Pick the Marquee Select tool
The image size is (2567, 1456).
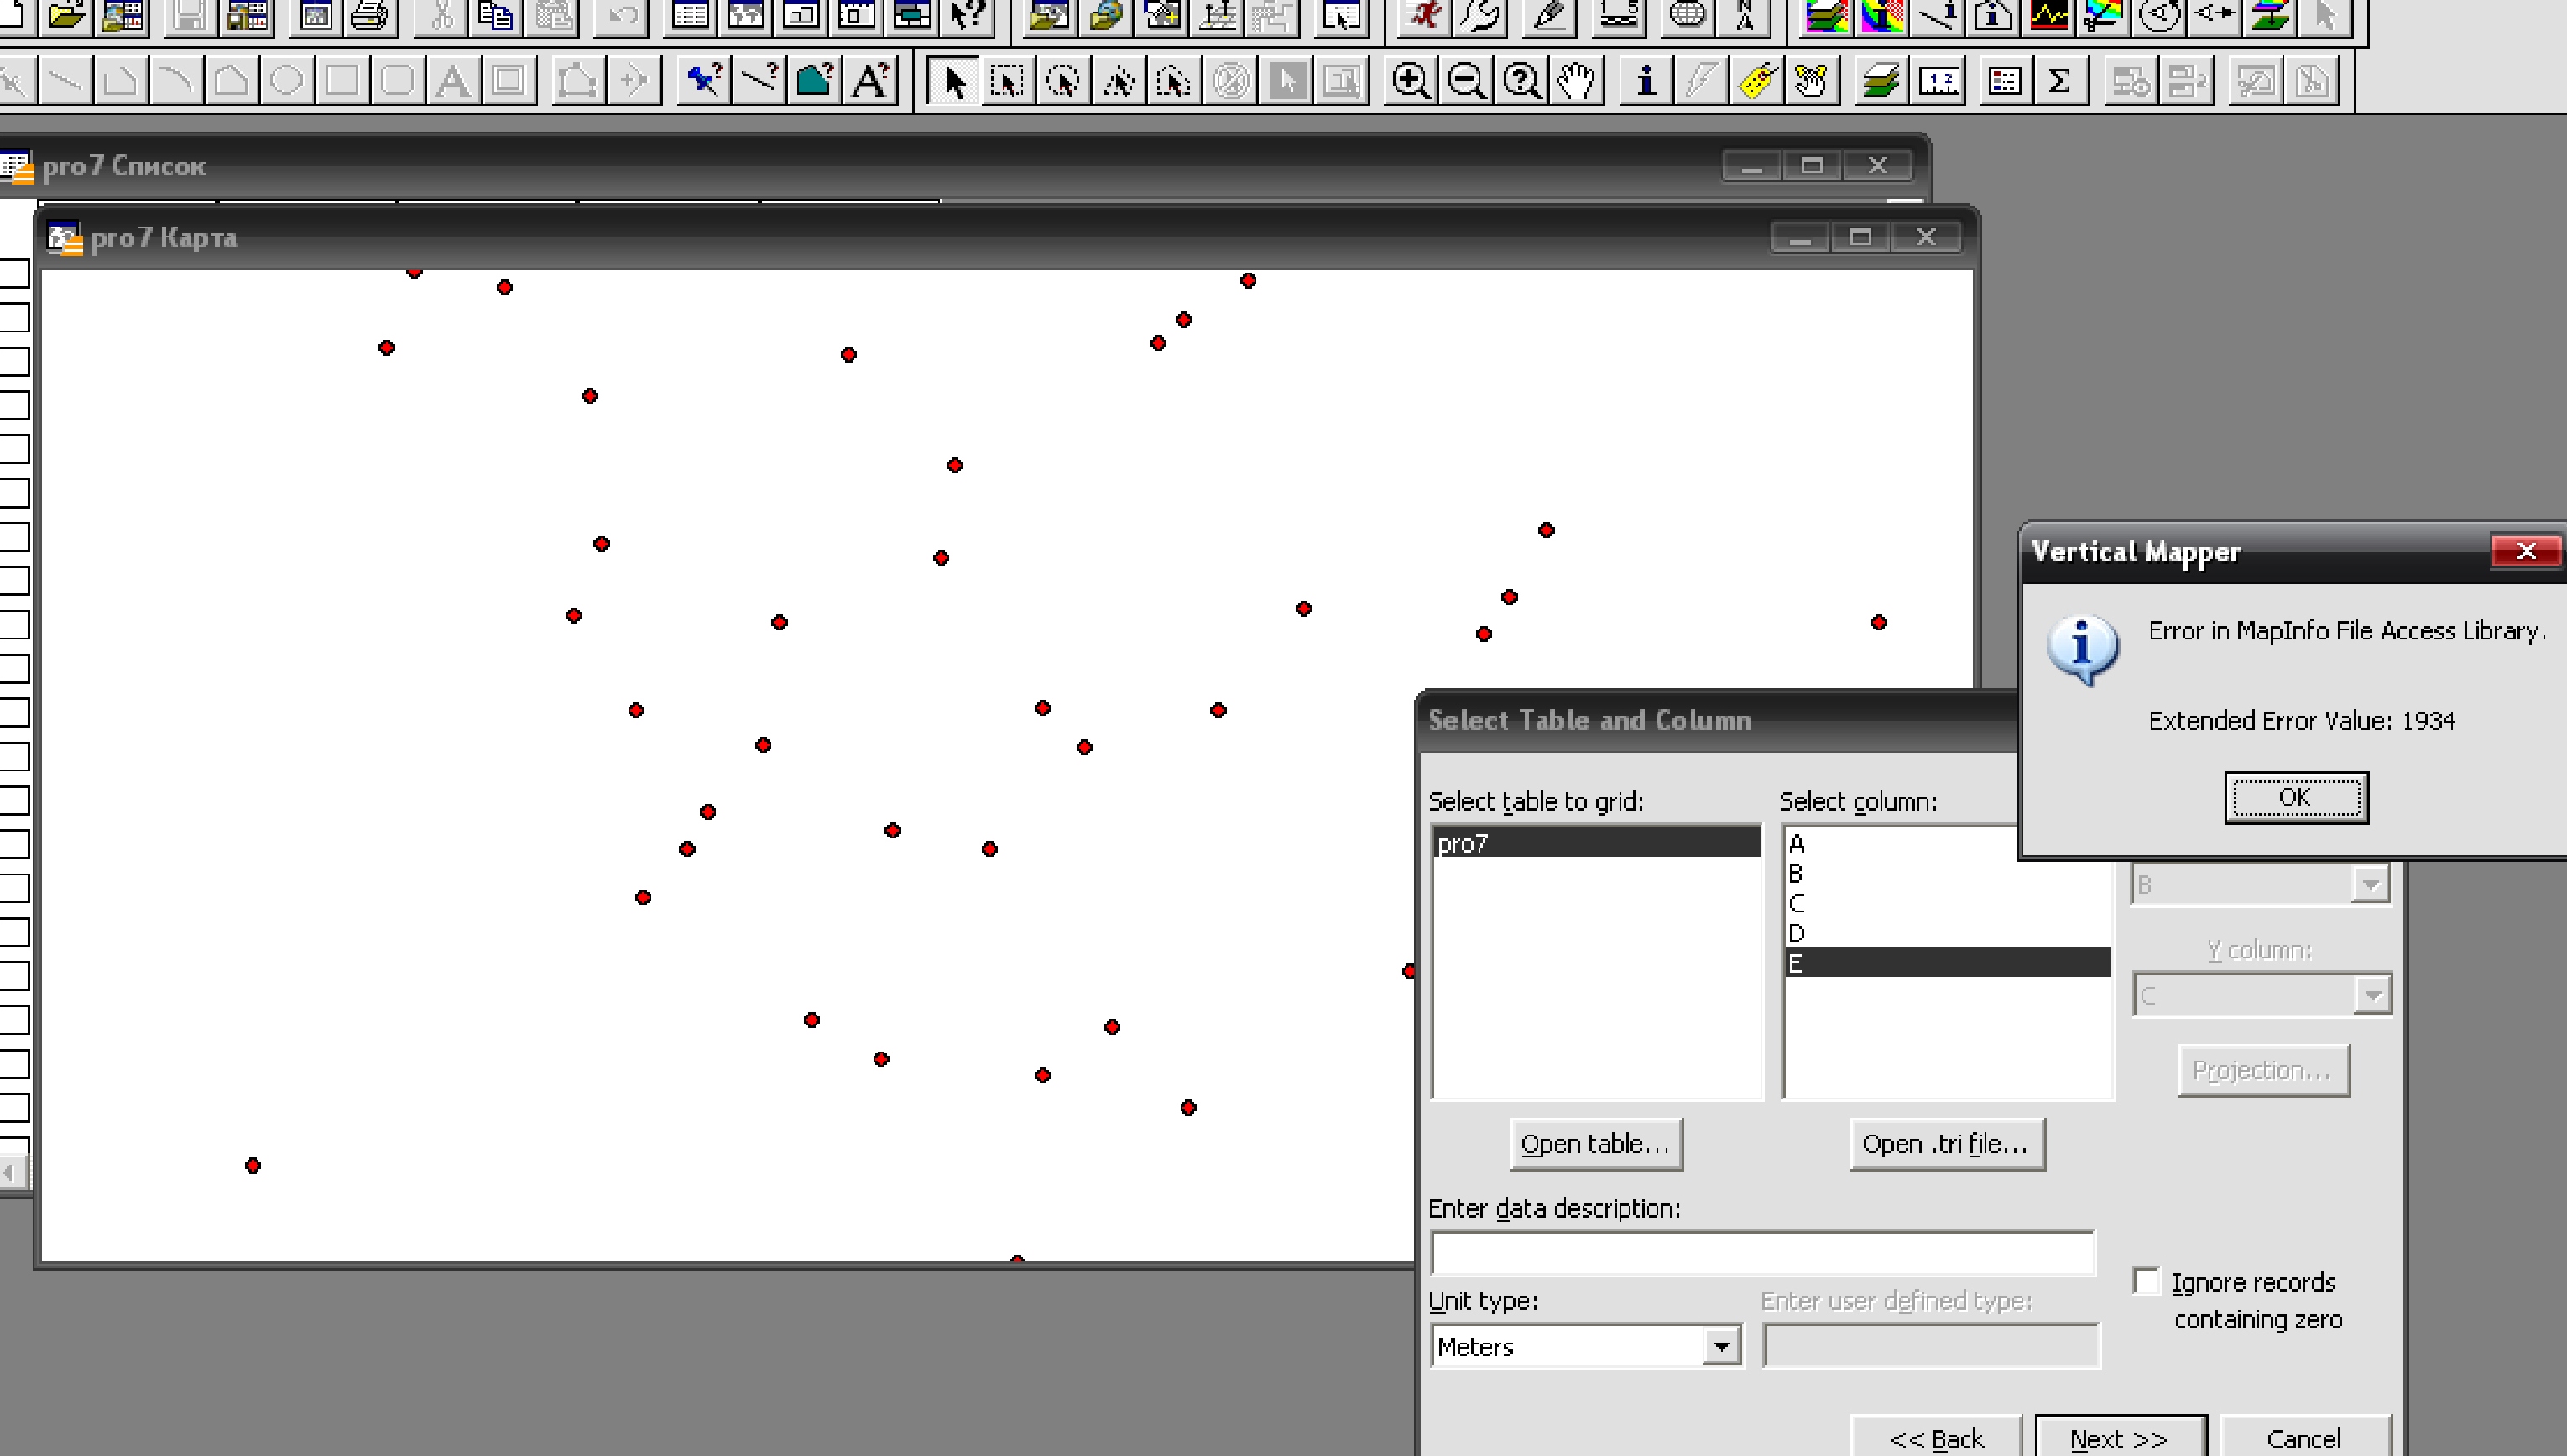[x=1006, y=81]
